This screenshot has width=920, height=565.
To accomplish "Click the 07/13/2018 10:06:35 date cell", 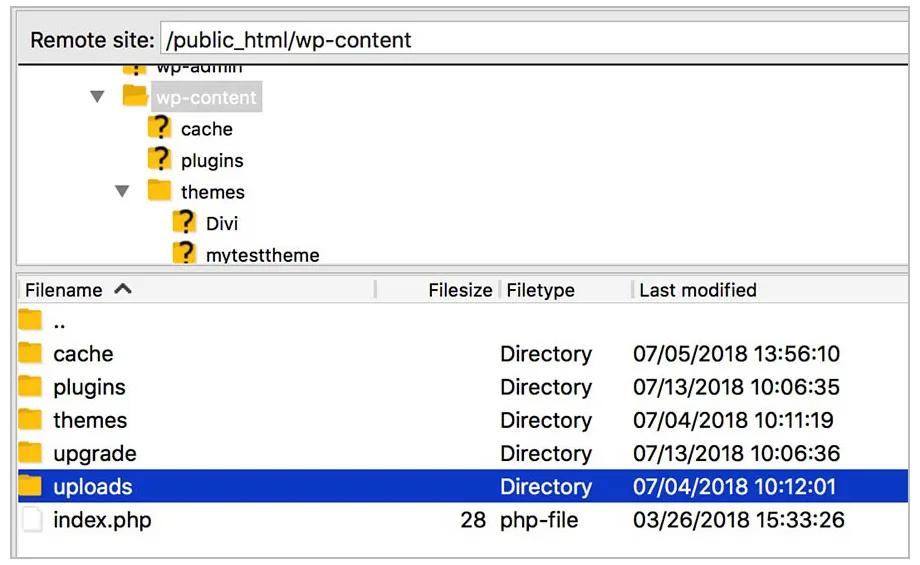I will (736, 387).
